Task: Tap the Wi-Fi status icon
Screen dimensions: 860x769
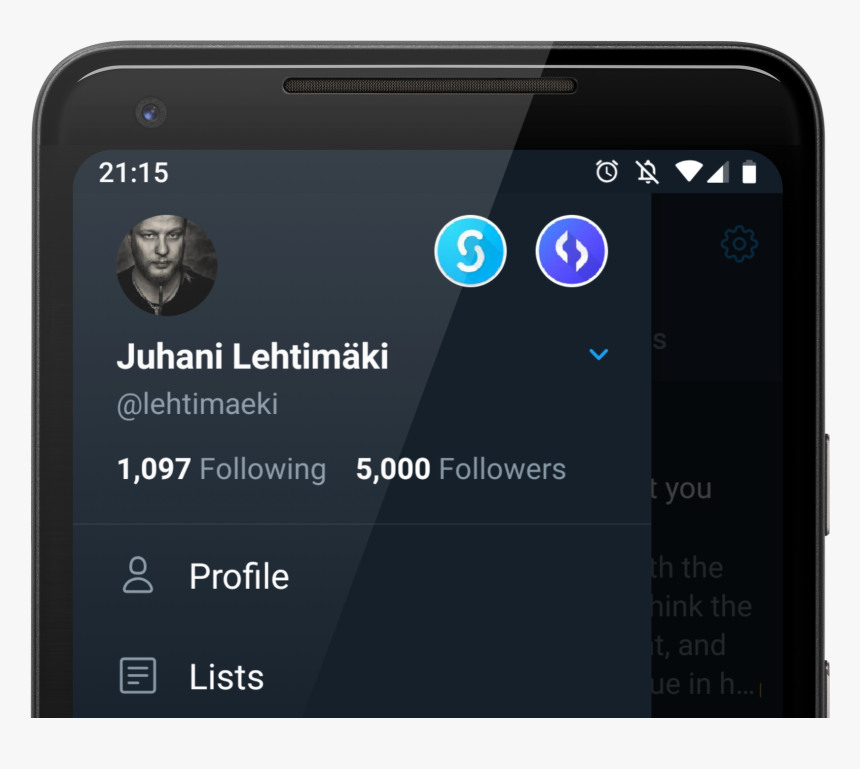Action: point(688,172)
